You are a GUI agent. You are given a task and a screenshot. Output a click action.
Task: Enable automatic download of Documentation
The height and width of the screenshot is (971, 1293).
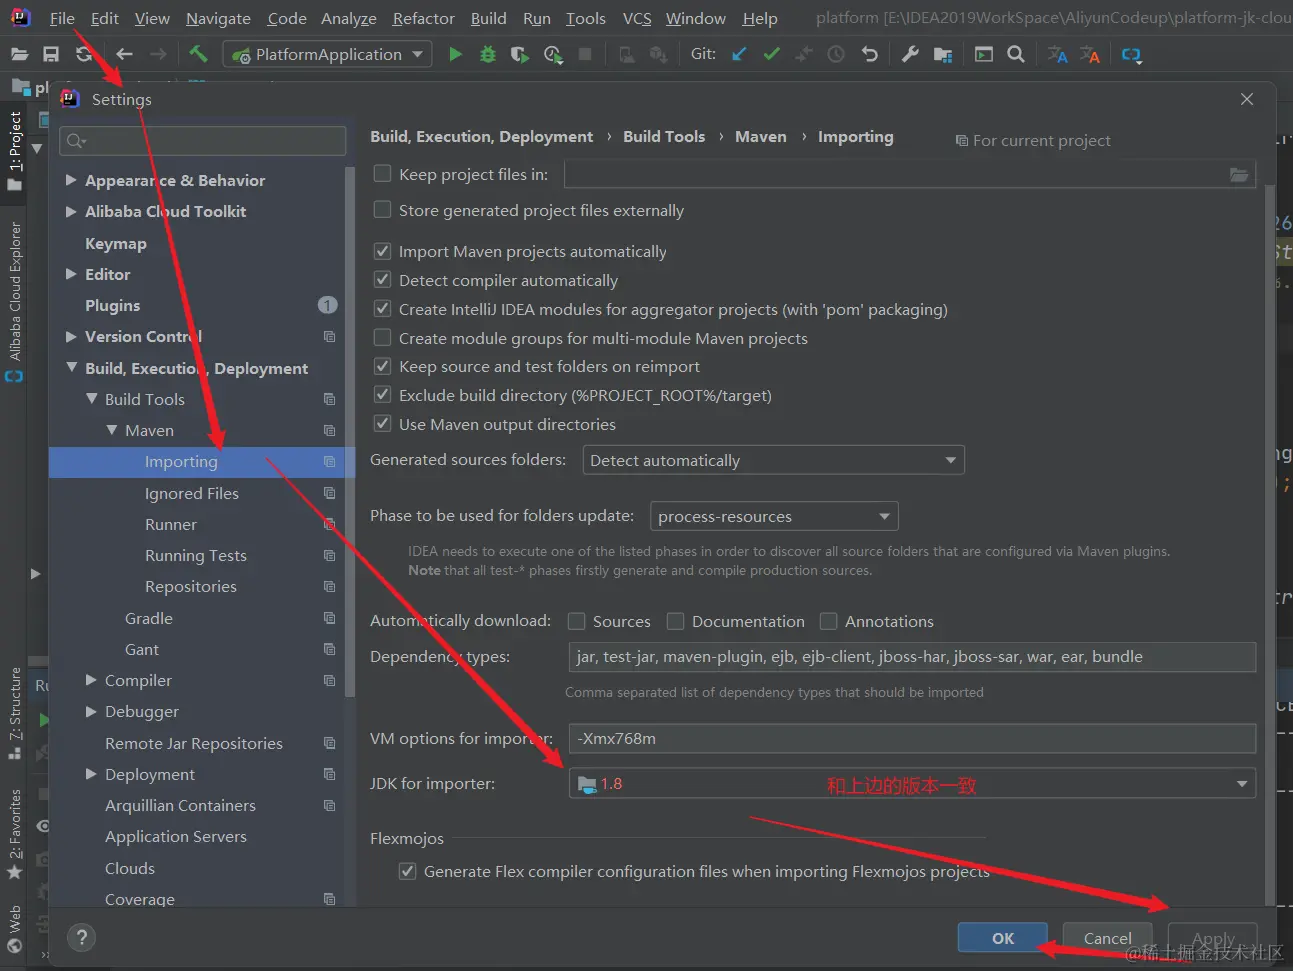click(x=675, y=621)
